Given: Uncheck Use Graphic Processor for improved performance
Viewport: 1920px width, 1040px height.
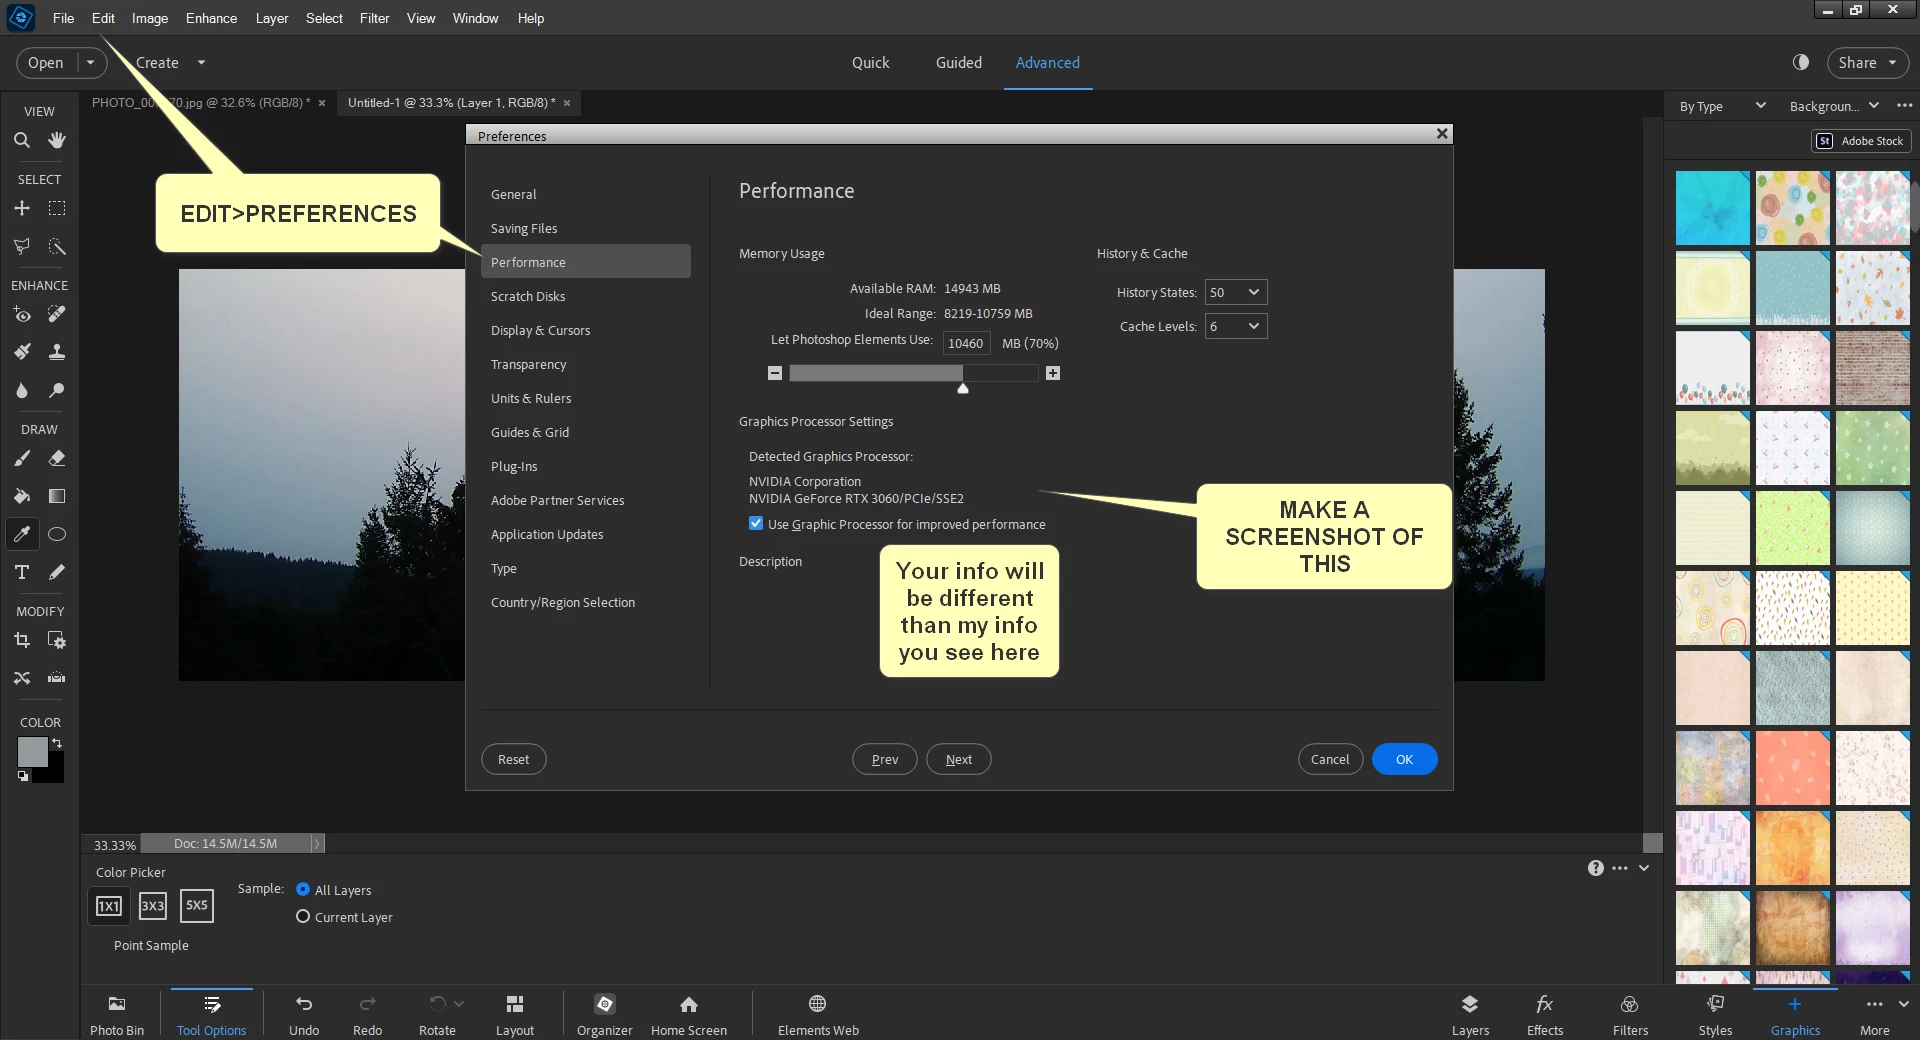Looking at the screenshot, I should click(756, 523).
